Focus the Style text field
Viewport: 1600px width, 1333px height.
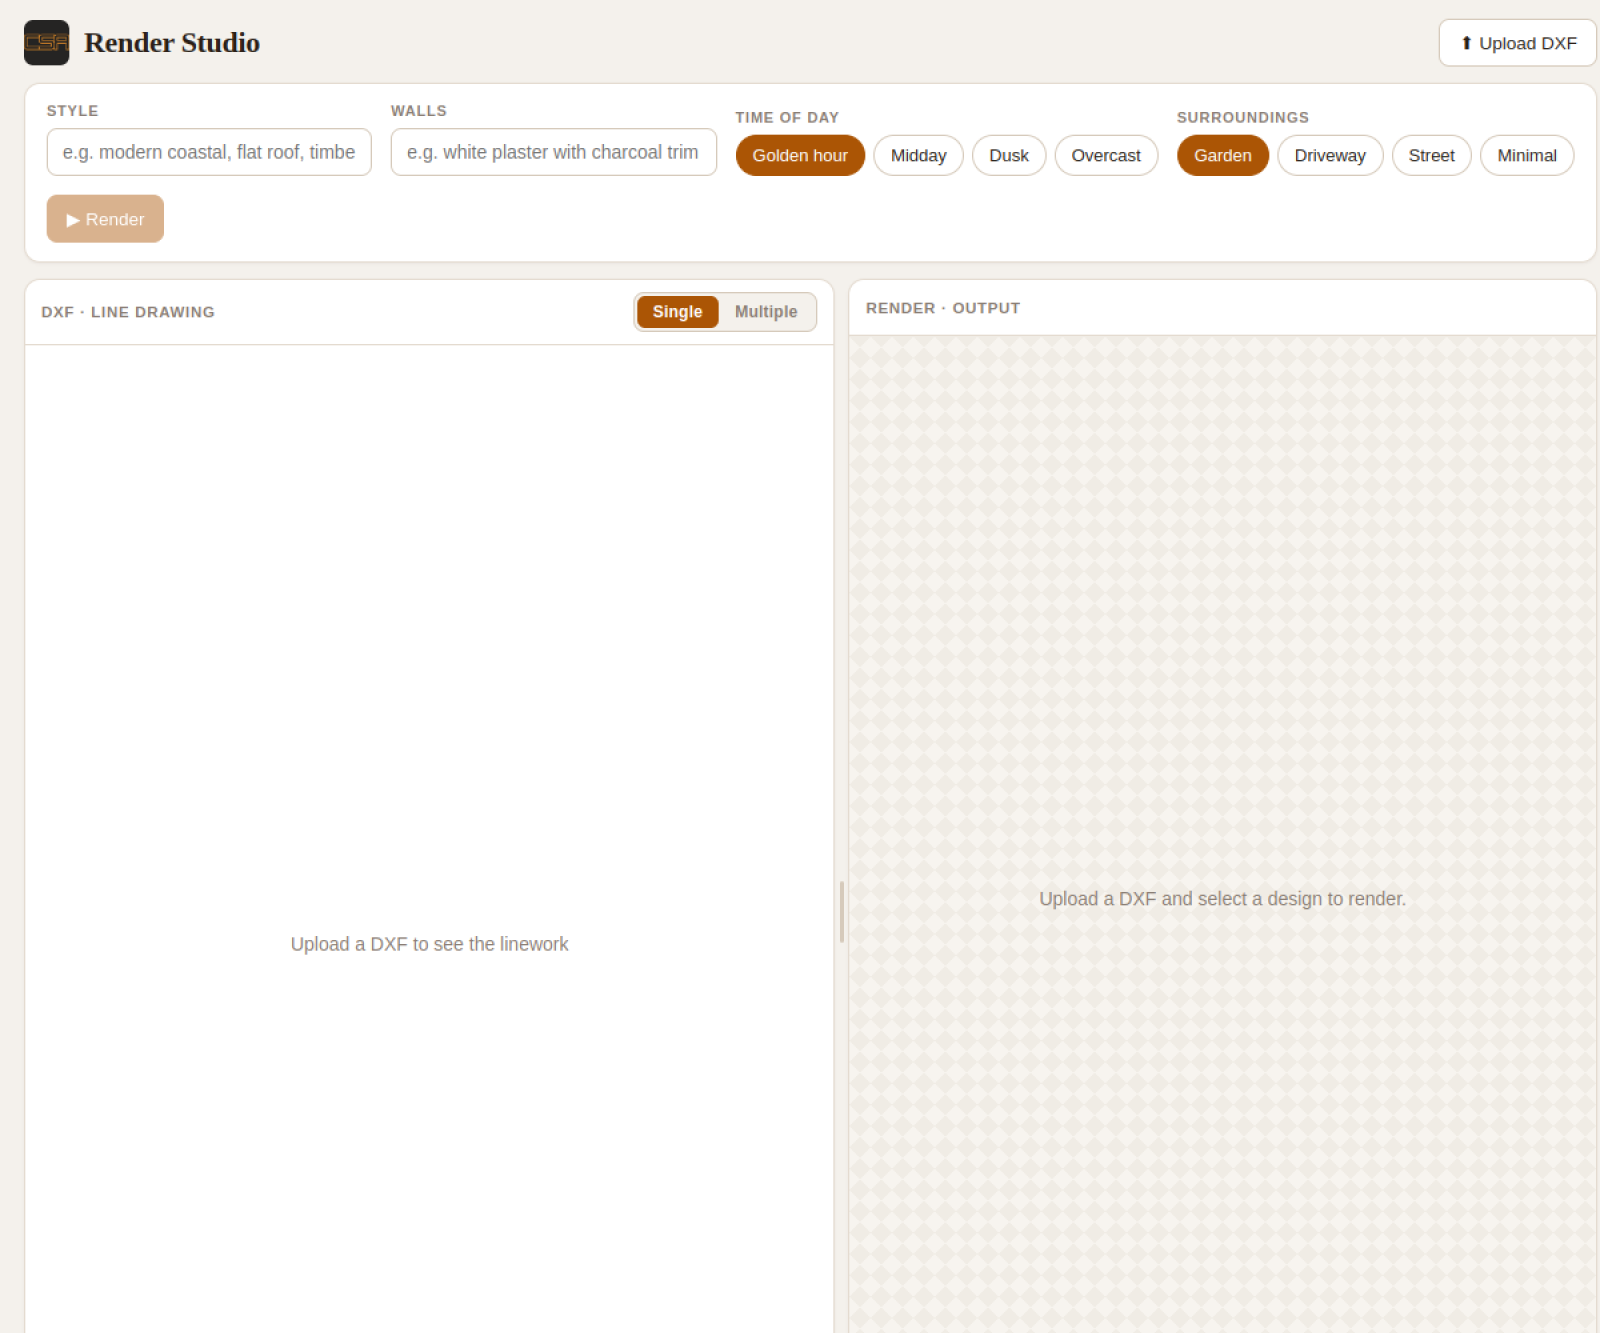point(209,152)
